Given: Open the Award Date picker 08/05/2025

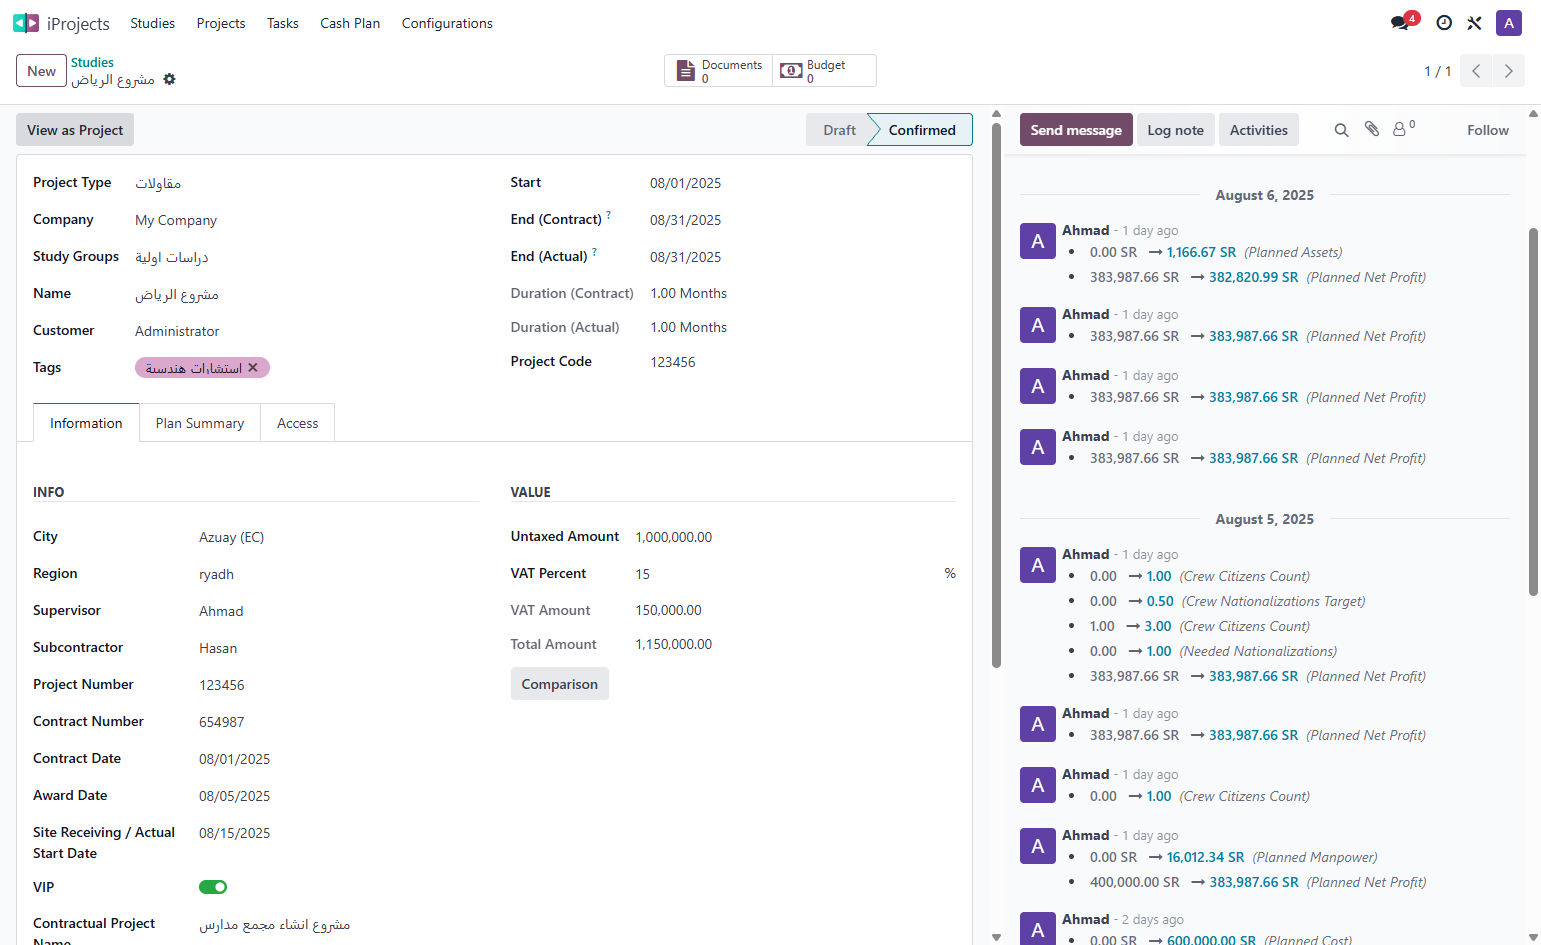Looking at the screenshot, I should point(234,796).
